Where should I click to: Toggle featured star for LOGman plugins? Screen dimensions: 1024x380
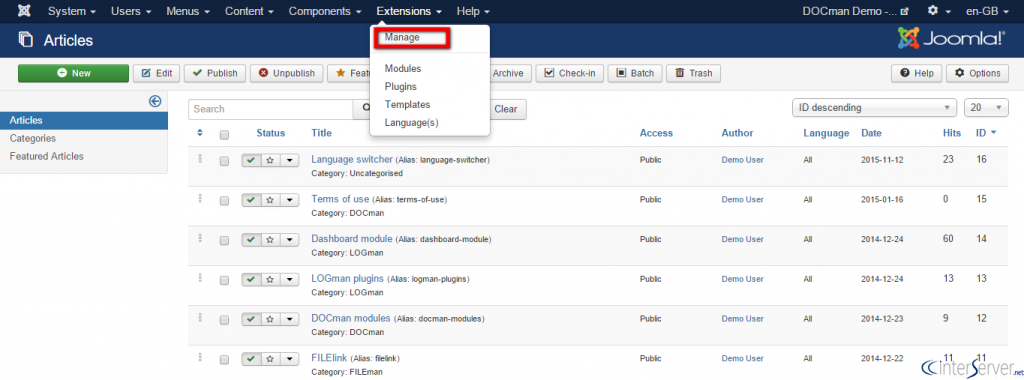point(269,279)
